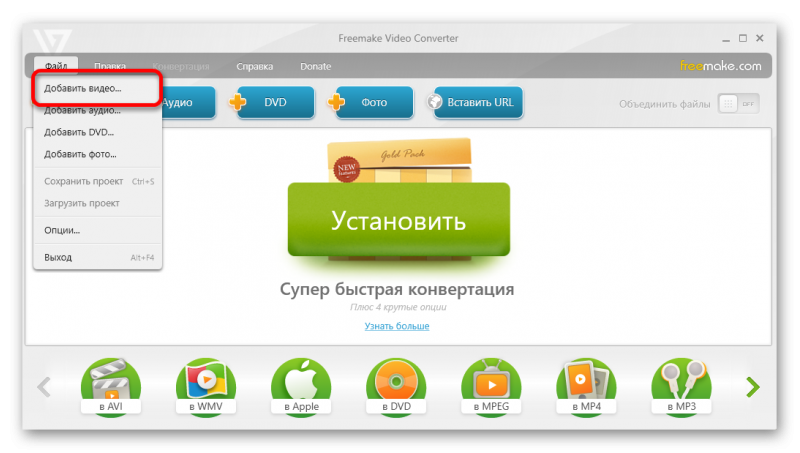Viewport: 800px width, 453px height.
Task: Maximize the Freemake Video Converter window
Action: (743, 38)
